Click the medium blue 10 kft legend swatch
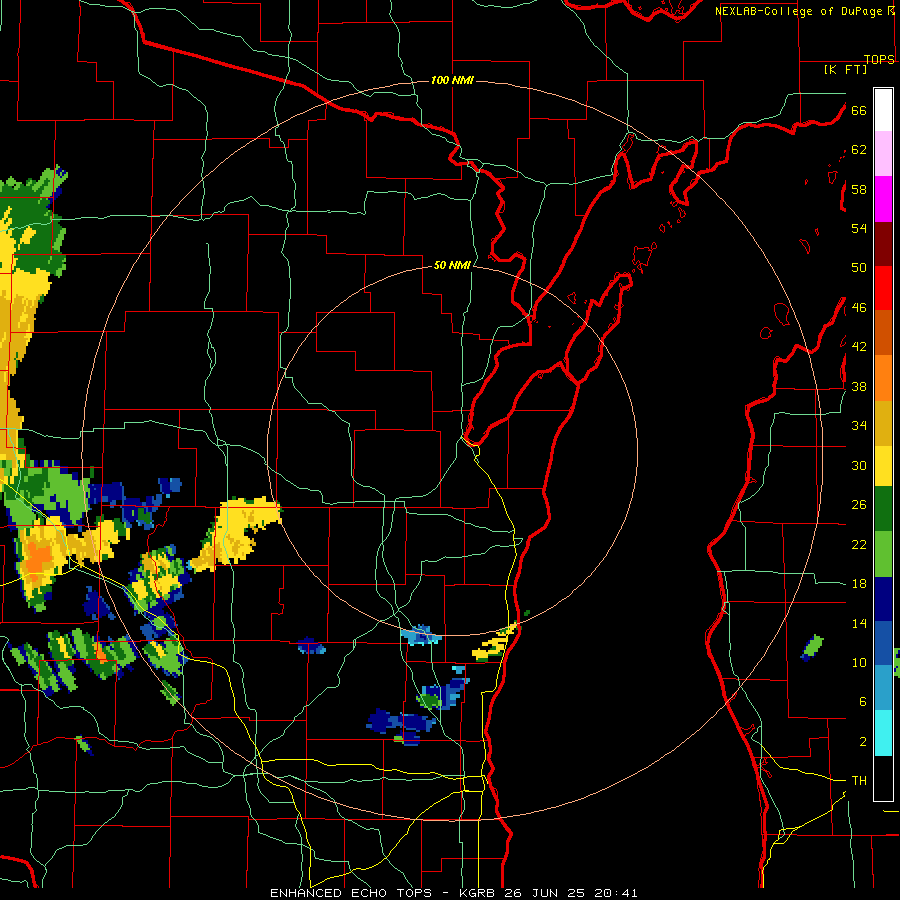This screenshot has width=900, height=900. coord(883,643)
